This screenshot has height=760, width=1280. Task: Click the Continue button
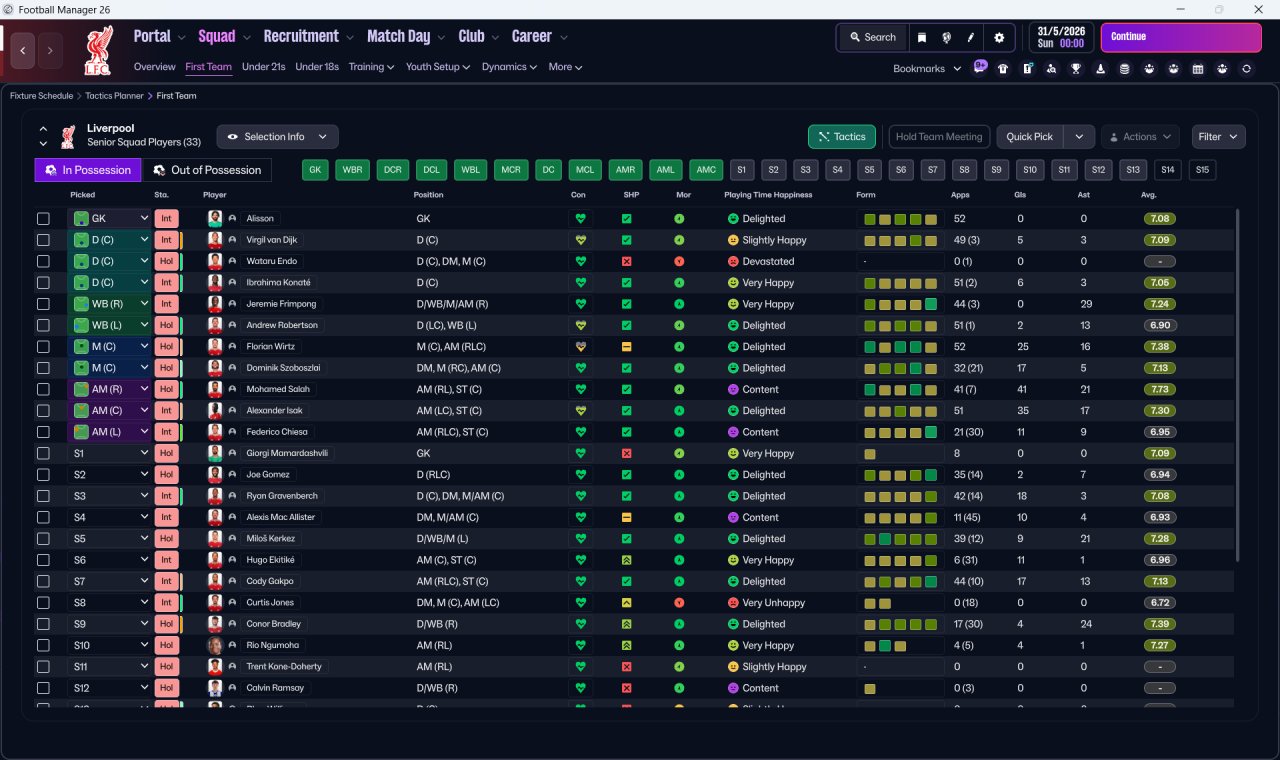(x=1181, y=37)
